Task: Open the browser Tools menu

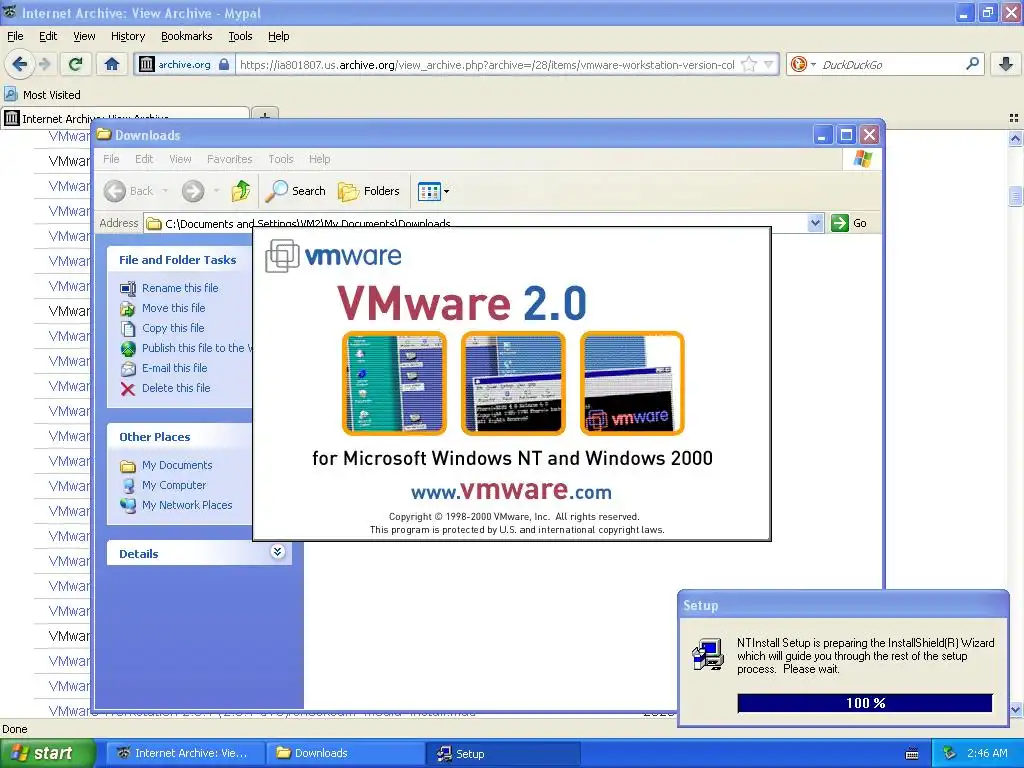Action: point(240,36)
